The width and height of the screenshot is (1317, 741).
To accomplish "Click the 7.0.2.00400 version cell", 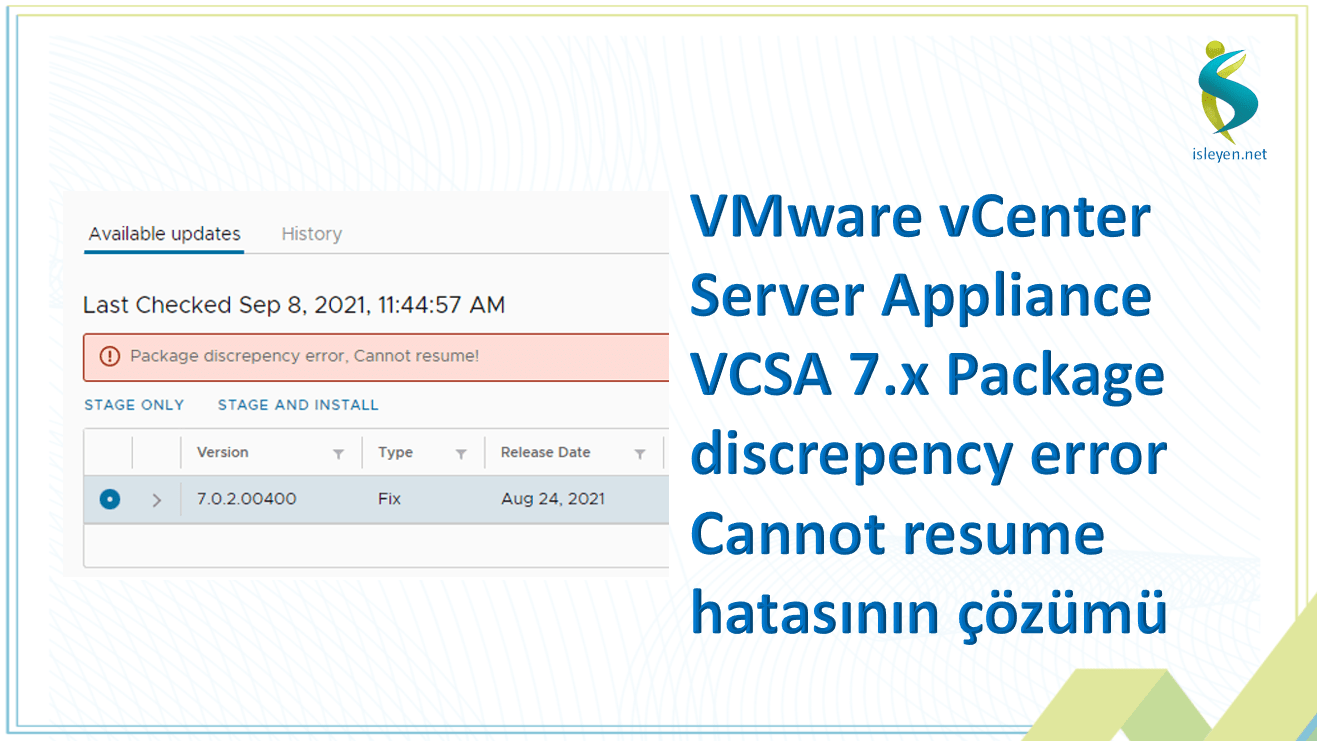I will (x=246, y=499).
